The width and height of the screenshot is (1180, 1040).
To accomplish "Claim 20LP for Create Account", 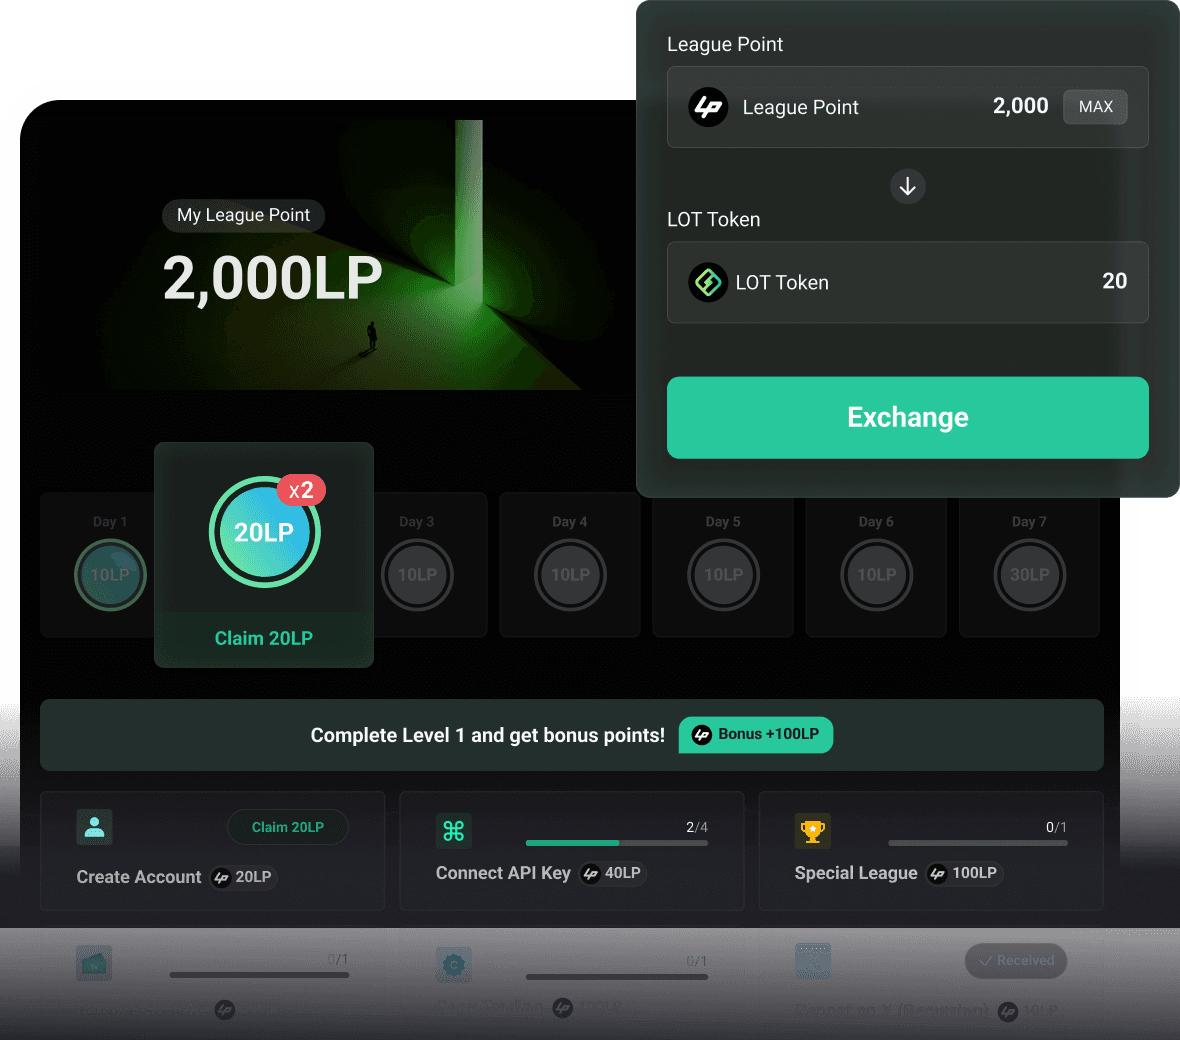I will click(287, 827).
